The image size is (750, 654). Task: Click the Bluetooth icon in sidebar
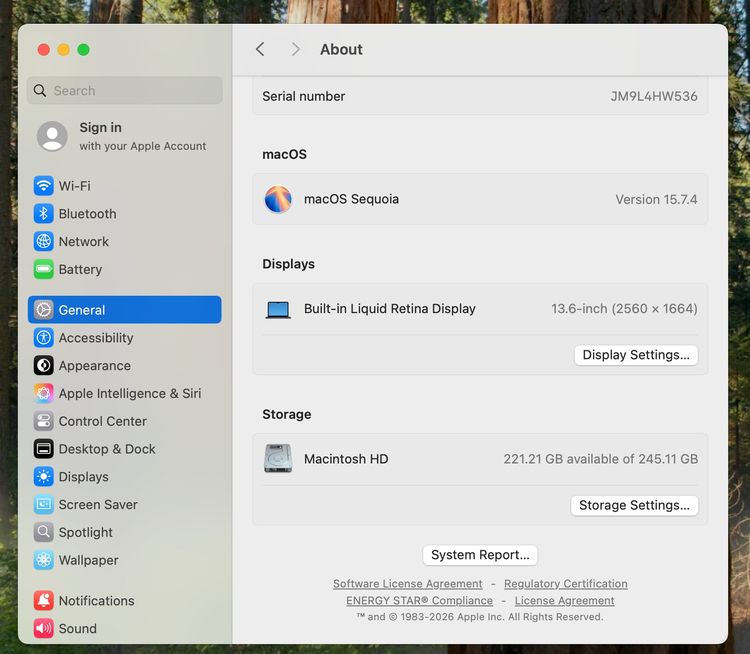[x=44, y=213]
